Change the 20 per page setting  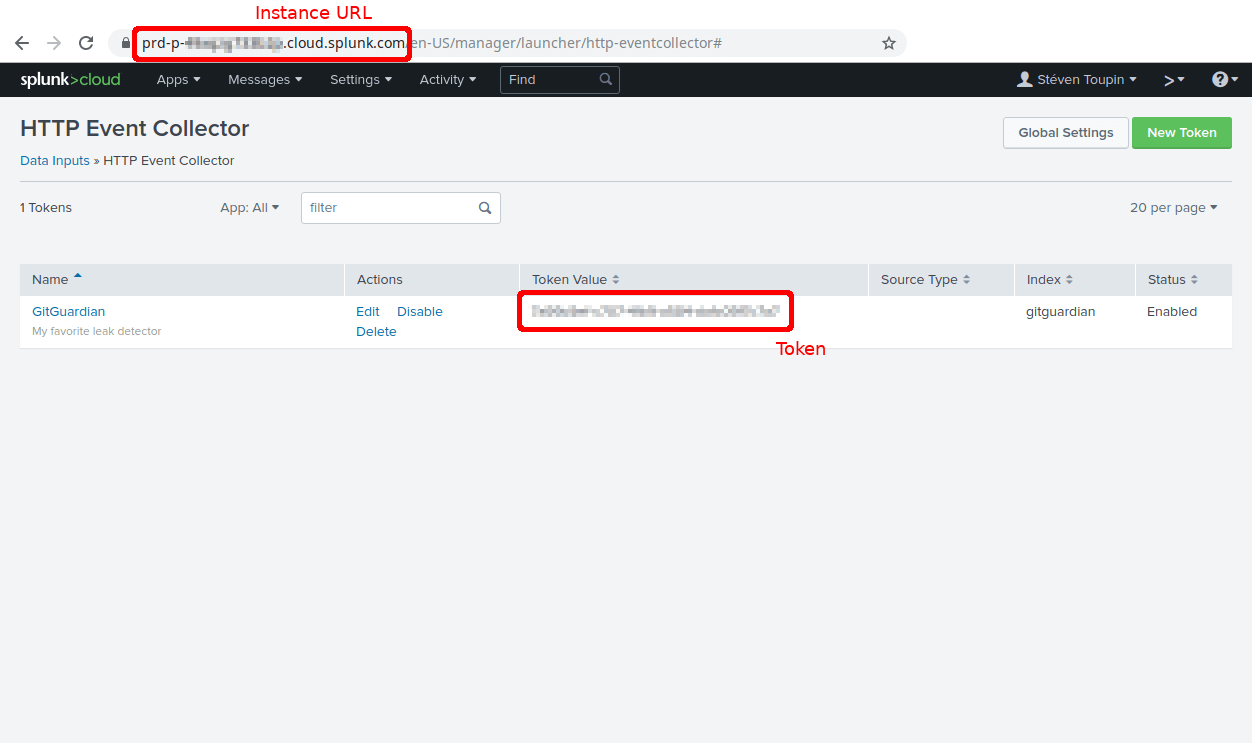tap(1174, 208)
